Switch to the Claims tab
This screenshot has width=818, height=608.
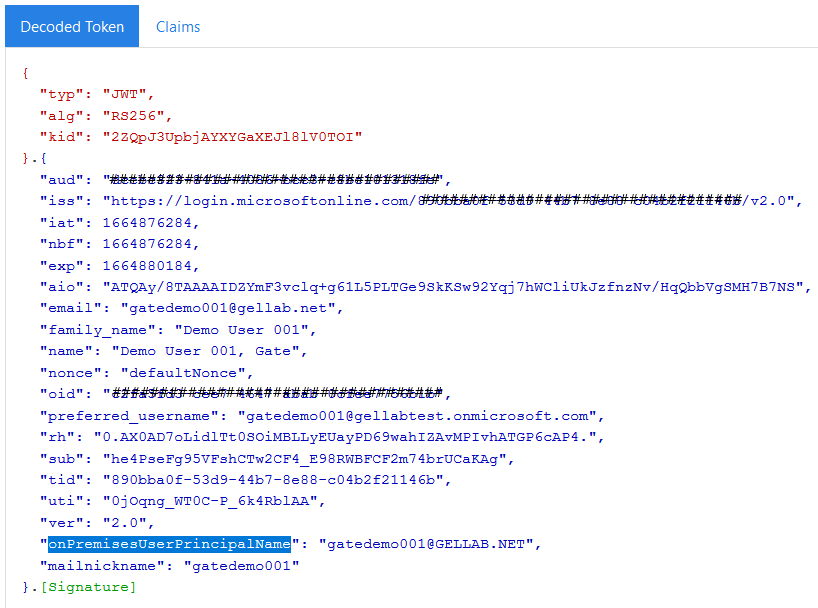point(178,27)
